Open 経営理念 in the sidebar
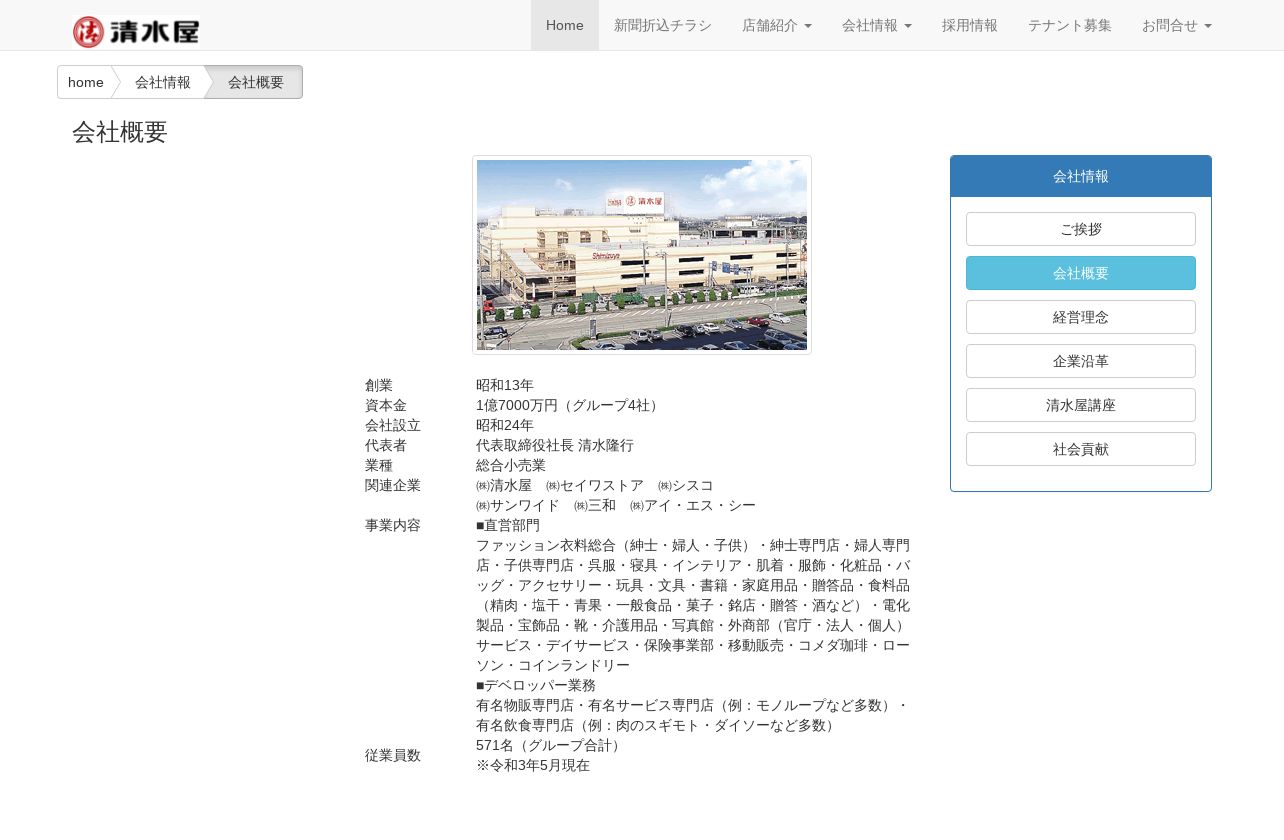Viewport: 1284px width, 840px height. pos(1081,317)
